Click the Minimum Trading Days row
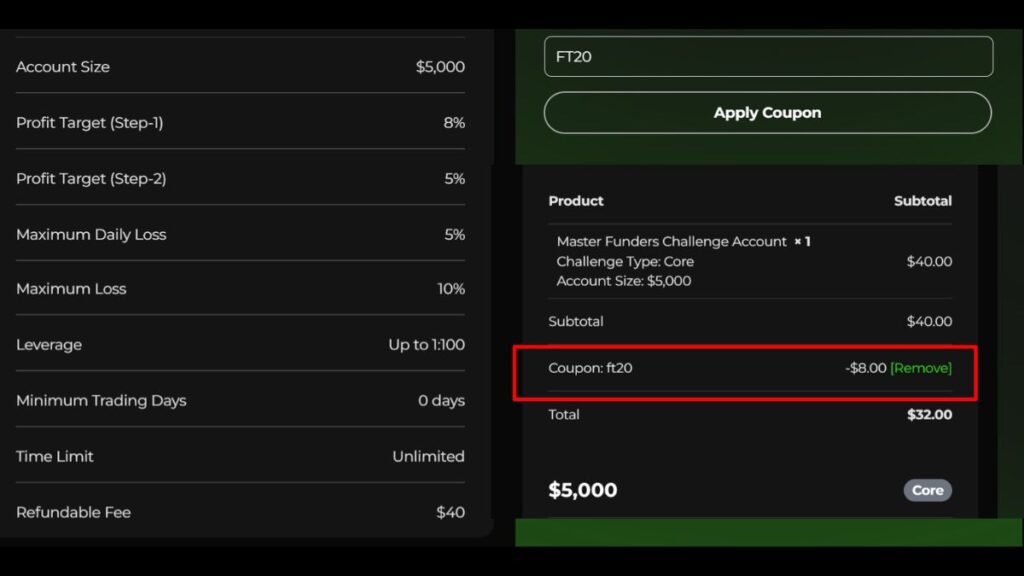1024x576 pixels. pos(240,401)
